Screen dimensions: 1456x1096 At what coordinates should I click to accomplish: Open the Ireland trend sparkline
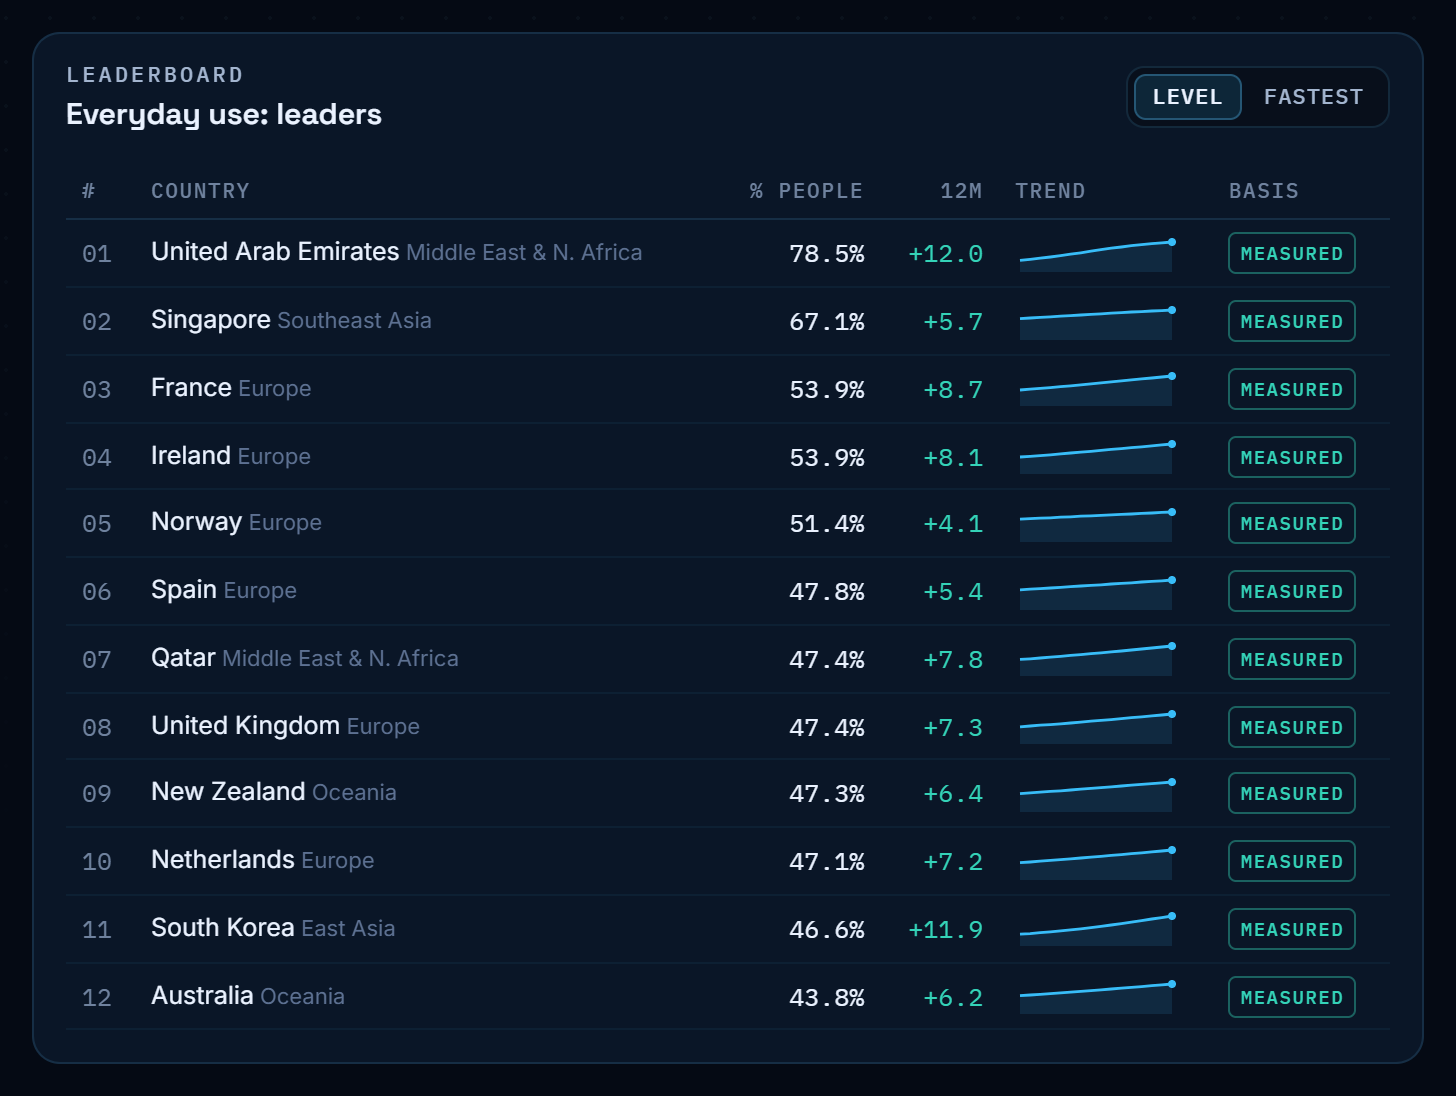1097,458
